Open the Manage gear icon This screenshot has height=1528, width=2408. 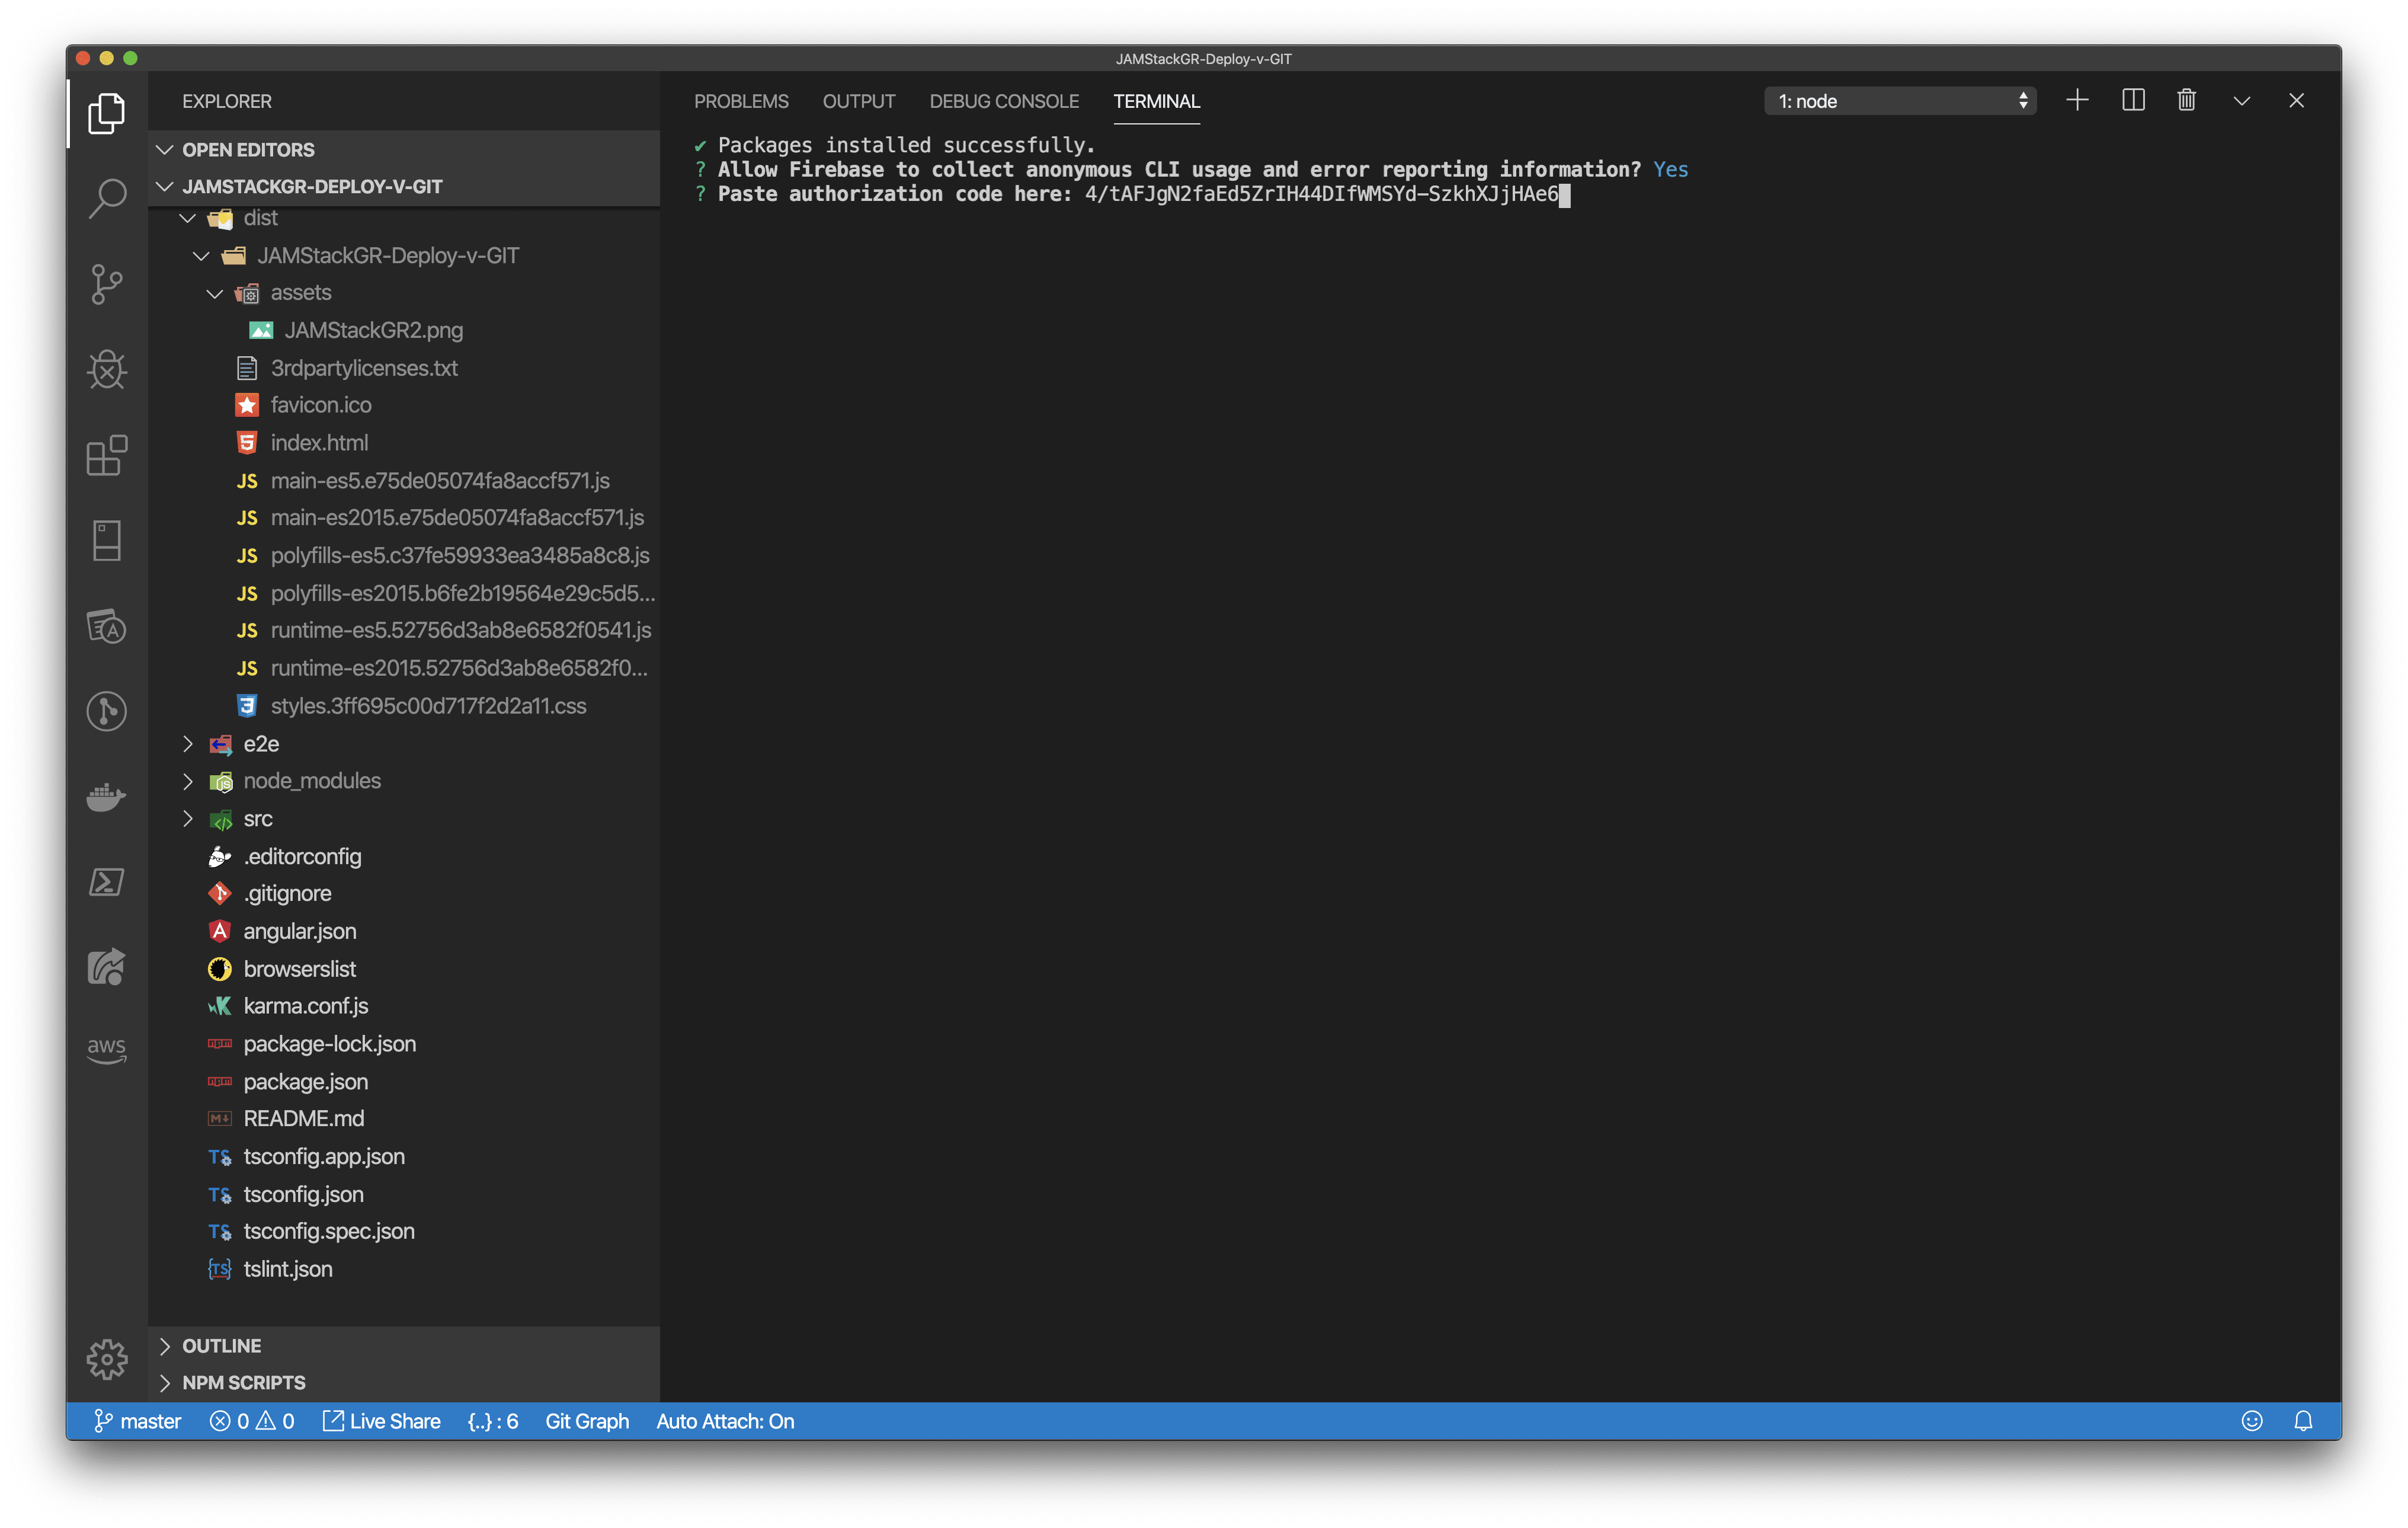106,1360
